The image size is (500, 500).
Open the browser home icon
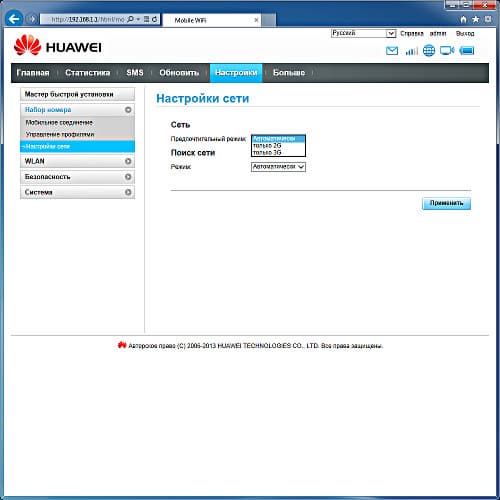(x=463, y=19)
